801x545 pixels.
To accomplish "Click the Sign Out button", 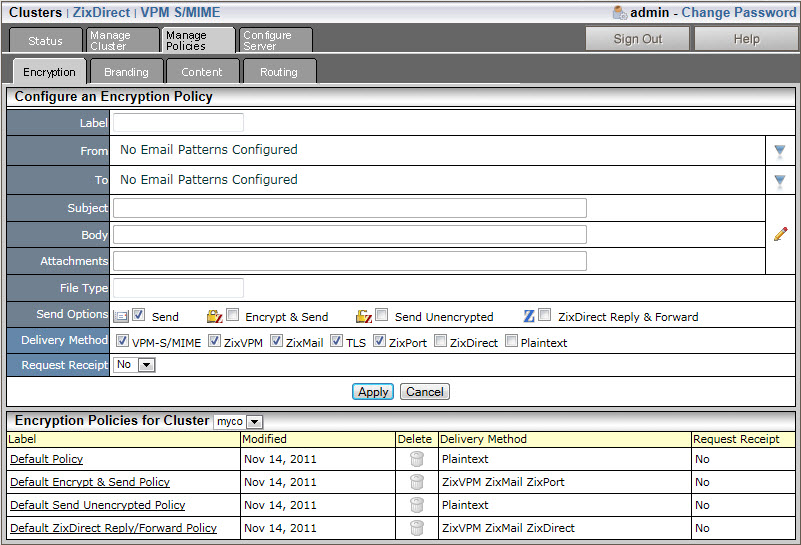I will point(638,39).
